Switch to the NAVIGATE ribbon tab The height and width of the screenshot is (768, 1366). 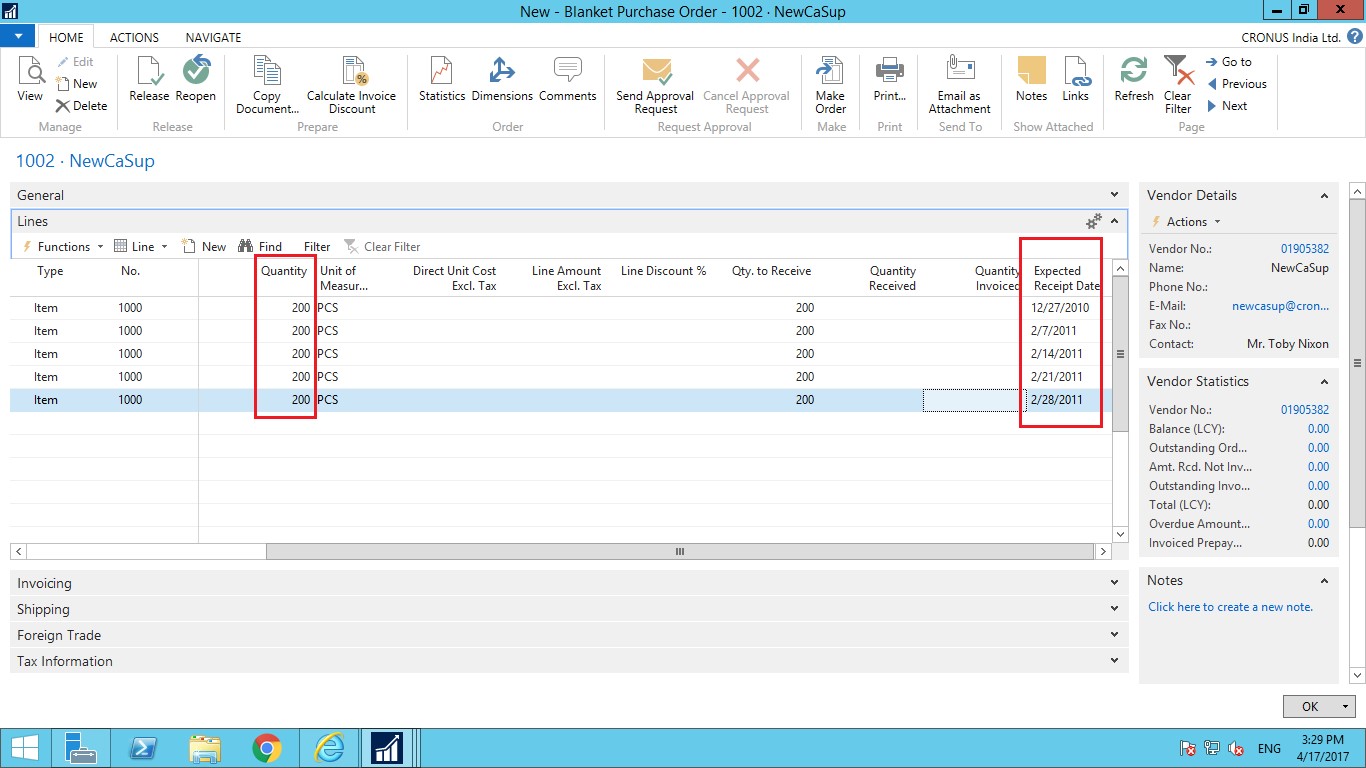[213, 37]
